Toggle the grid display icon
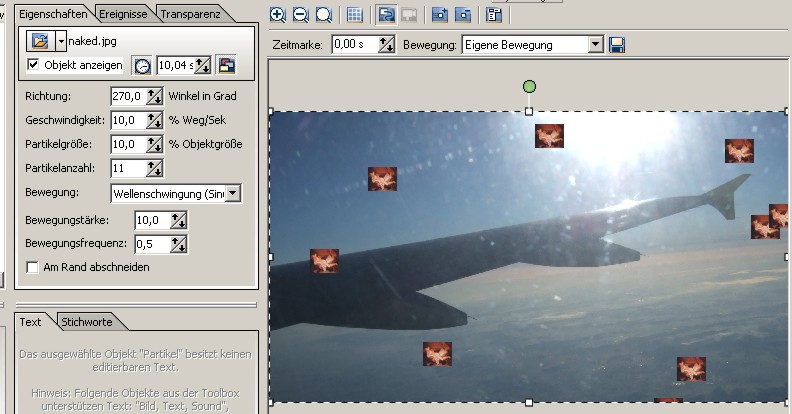The image size is (792, 414). tap(354, 15)
